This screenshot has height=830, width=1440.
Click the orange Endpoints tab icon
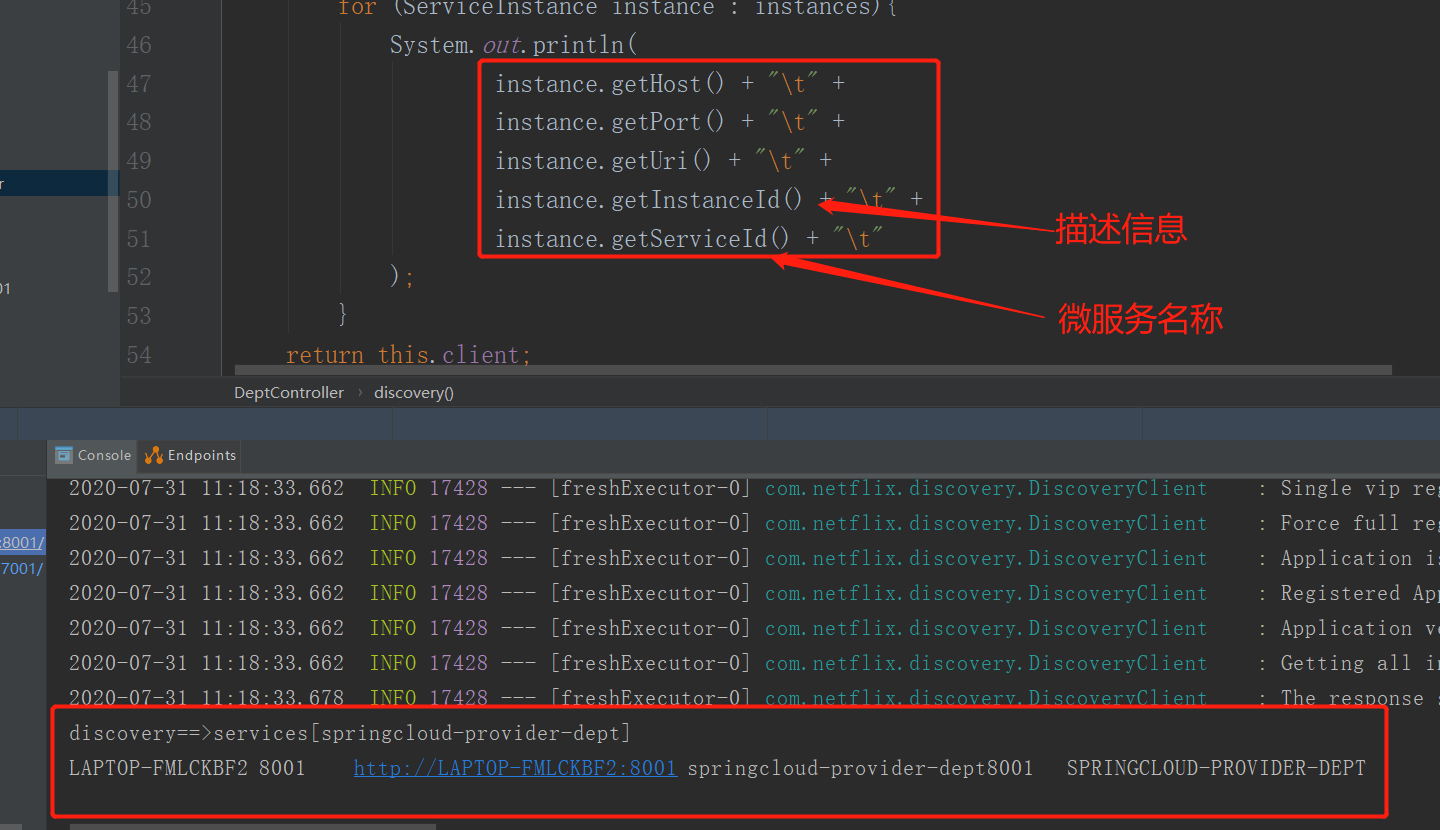point(153,455)
